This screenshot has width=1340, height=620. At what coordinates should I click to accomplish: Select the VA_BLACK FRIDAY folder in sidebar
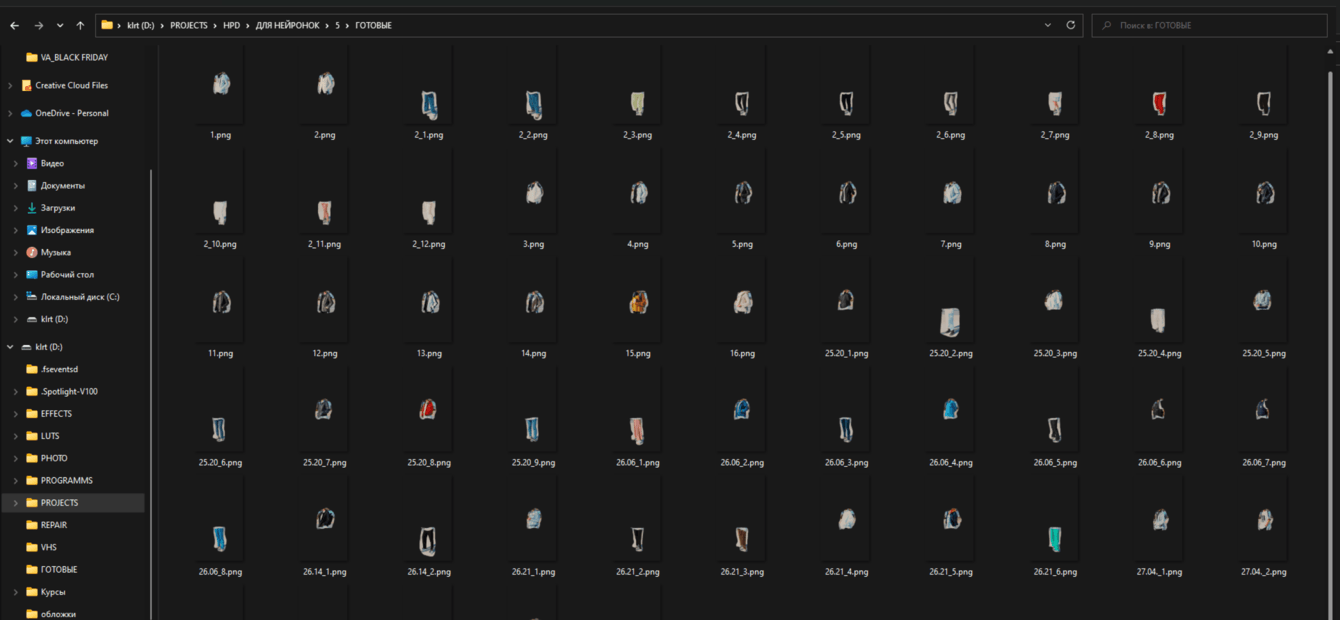click(x=73, y=57)
